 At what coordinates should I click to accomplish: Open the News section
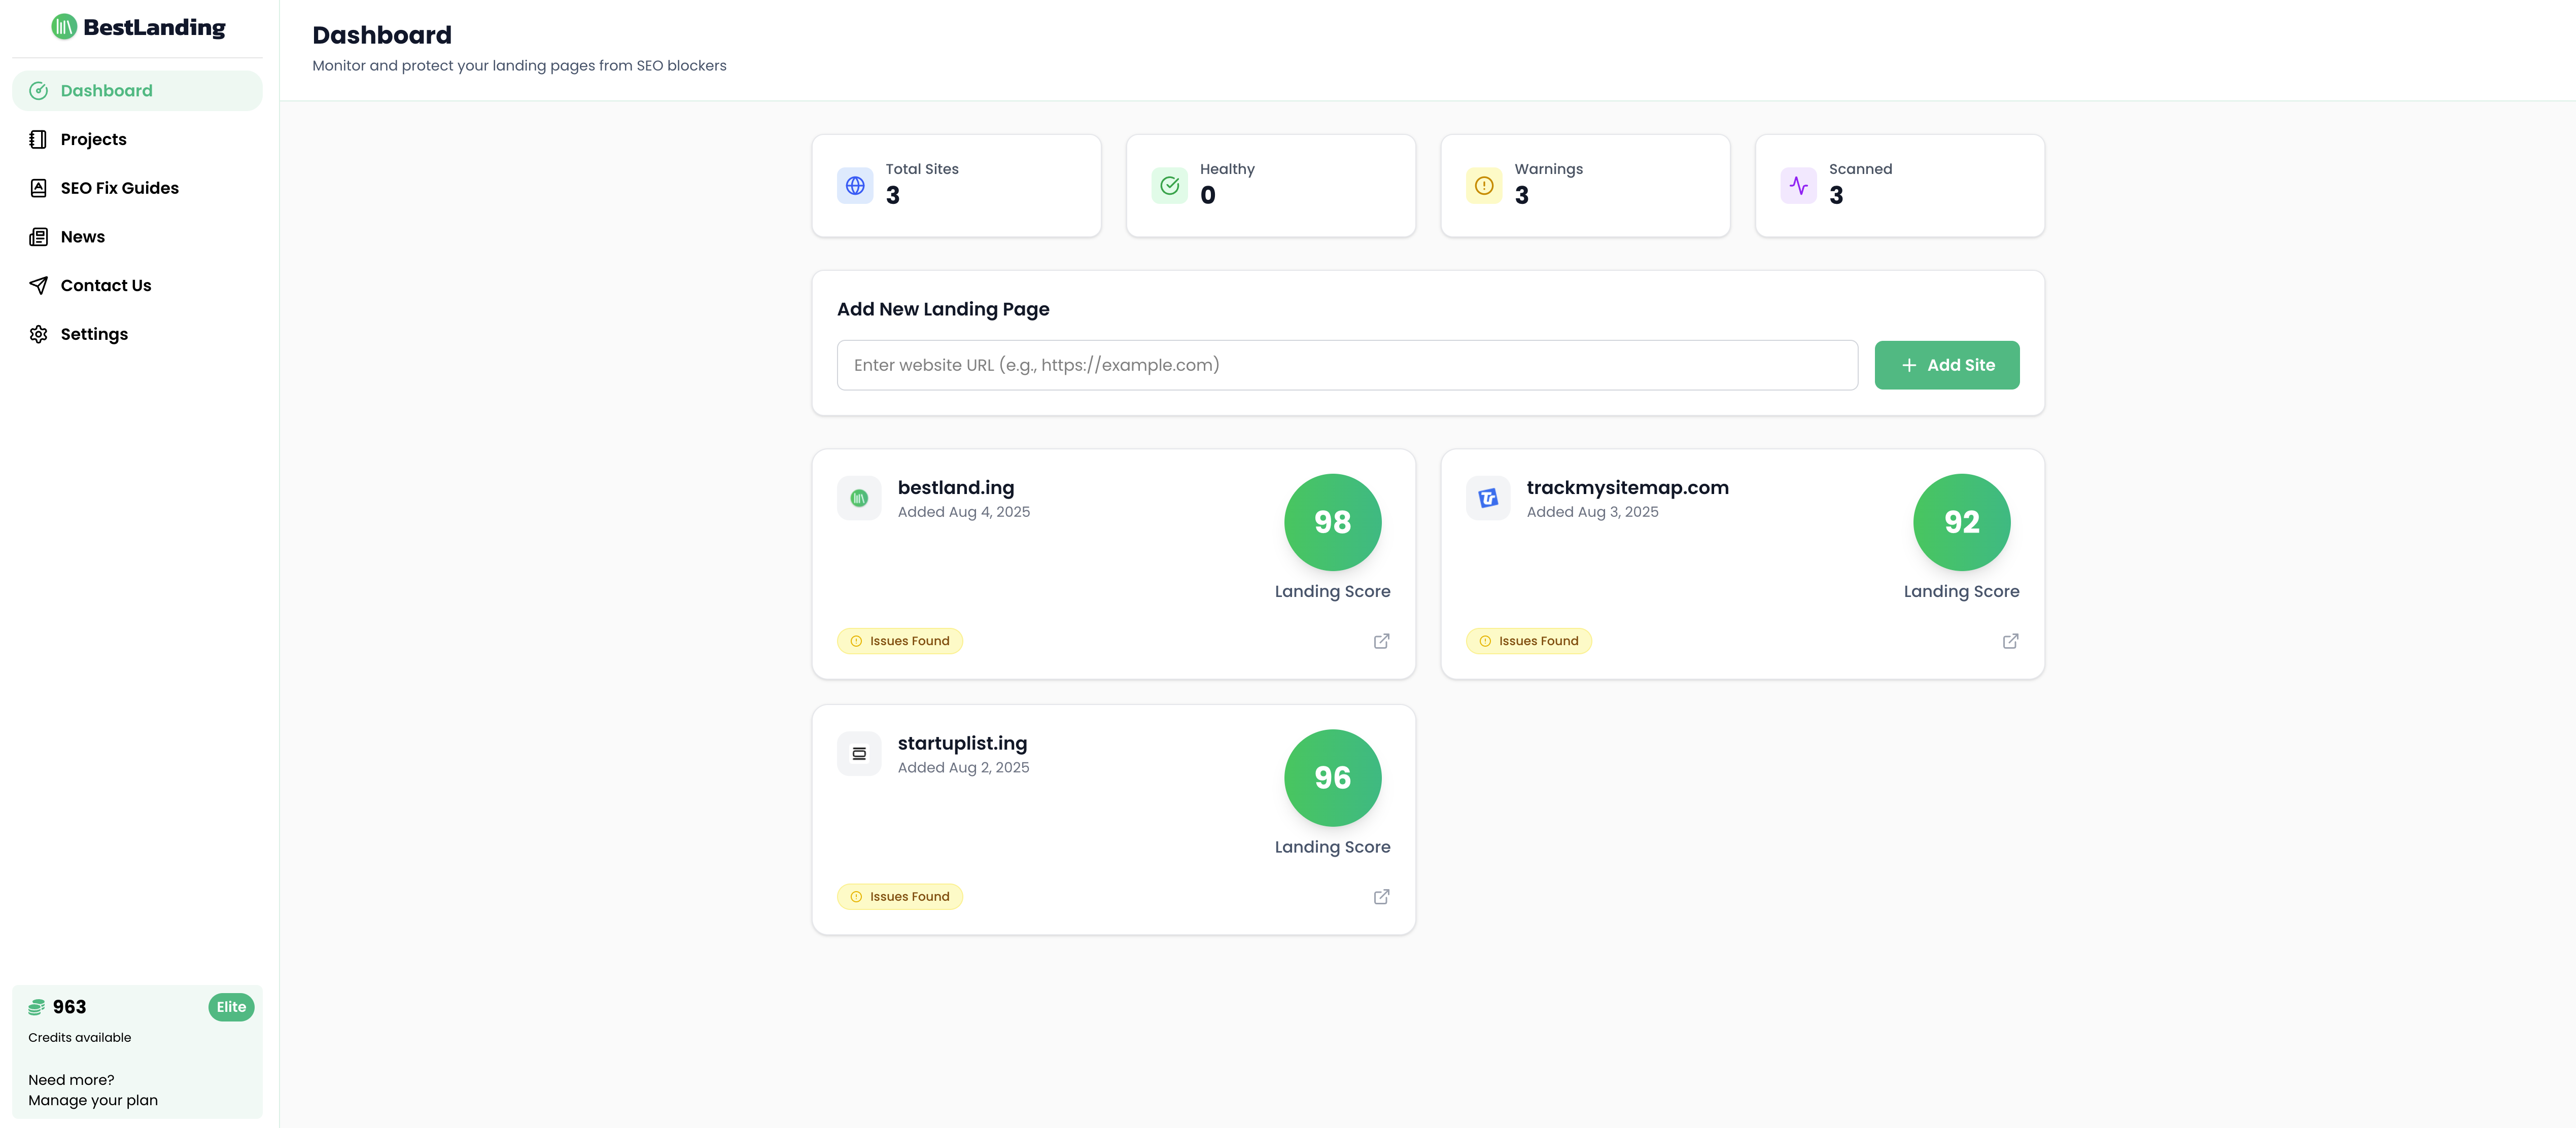[137, 237]
